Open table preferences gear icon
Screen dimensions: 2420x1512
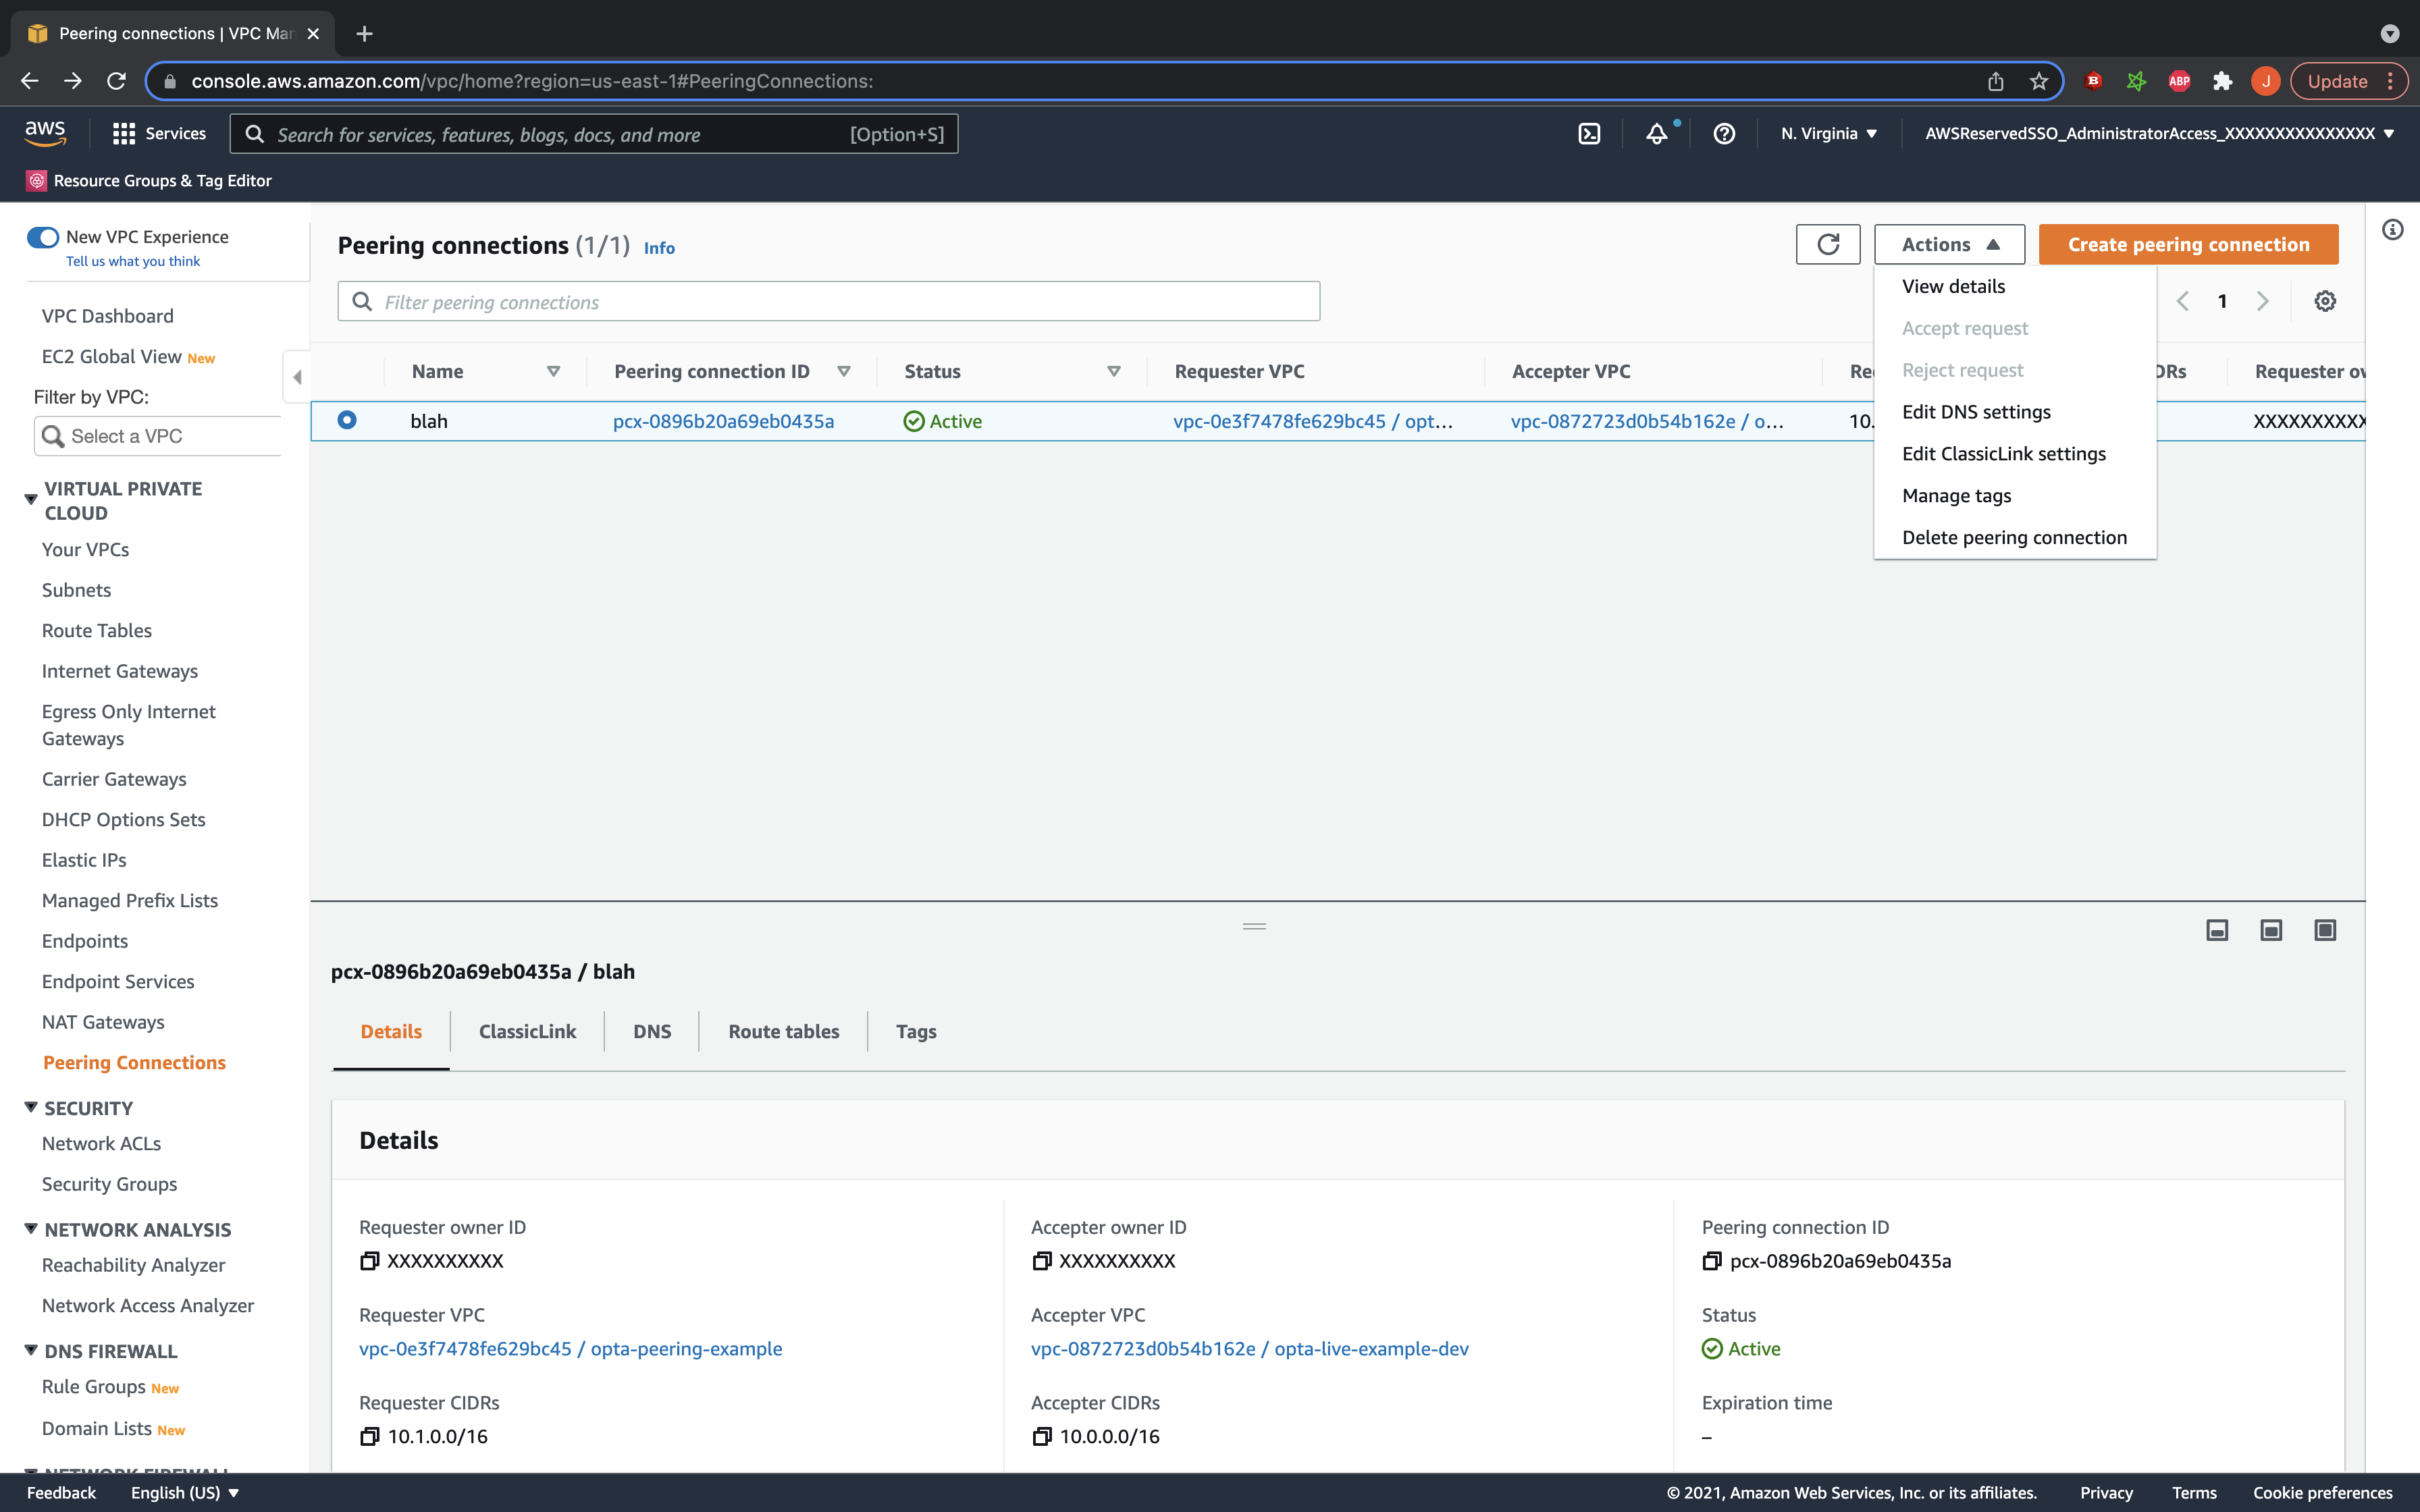[2325, 301]
